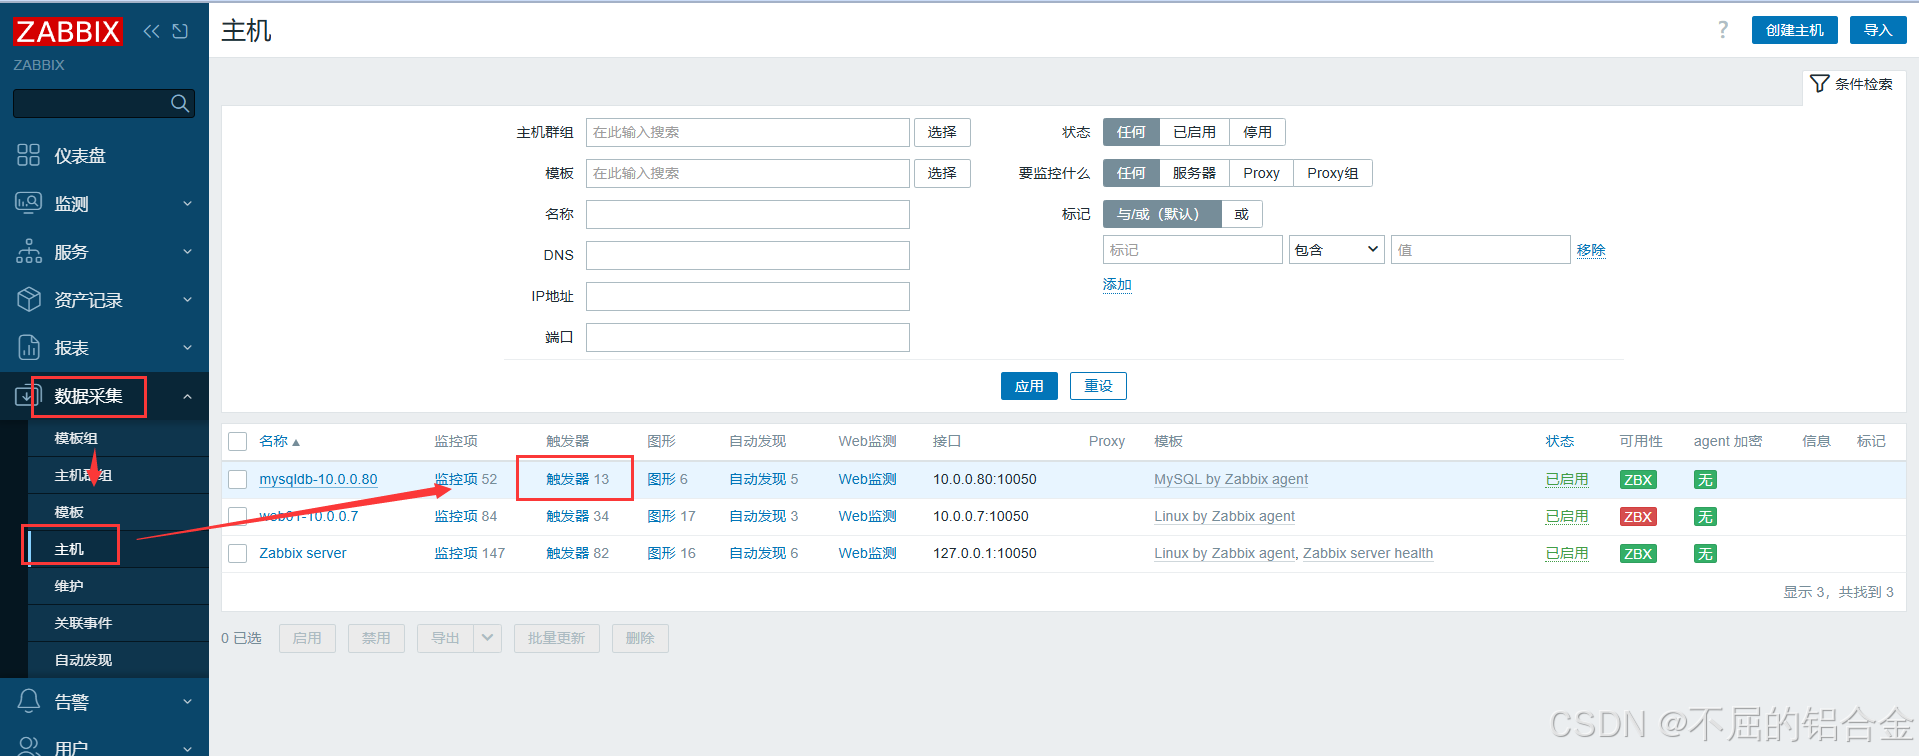The height and width of the screenshot is (756, 1919).
Task: Click 无 encryption badge in web01 row
Action: pyautogui.click(x=1705, y=517)
